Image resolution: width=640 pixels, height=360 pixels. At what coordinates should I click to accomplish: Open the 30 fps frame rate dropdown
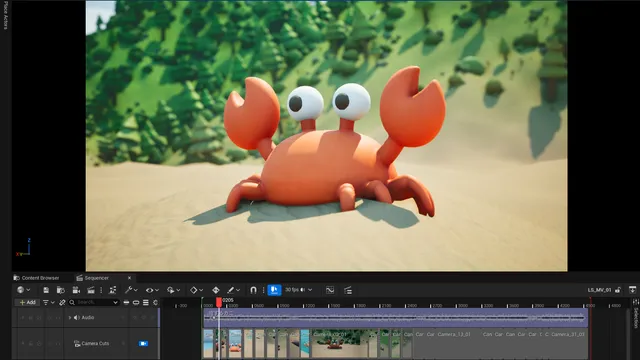pos(298,290)
